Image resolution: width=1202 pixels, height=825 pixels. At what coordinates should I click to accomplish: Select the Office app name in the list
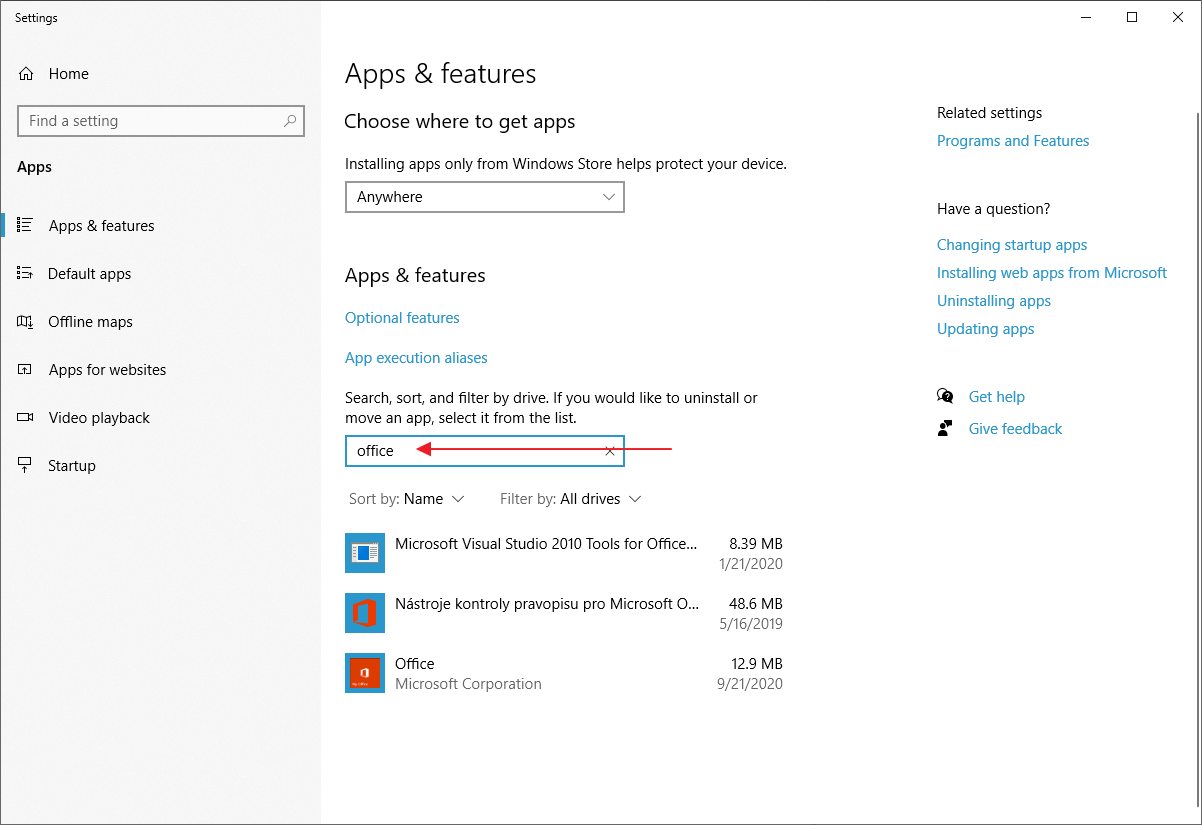[415, 664]
